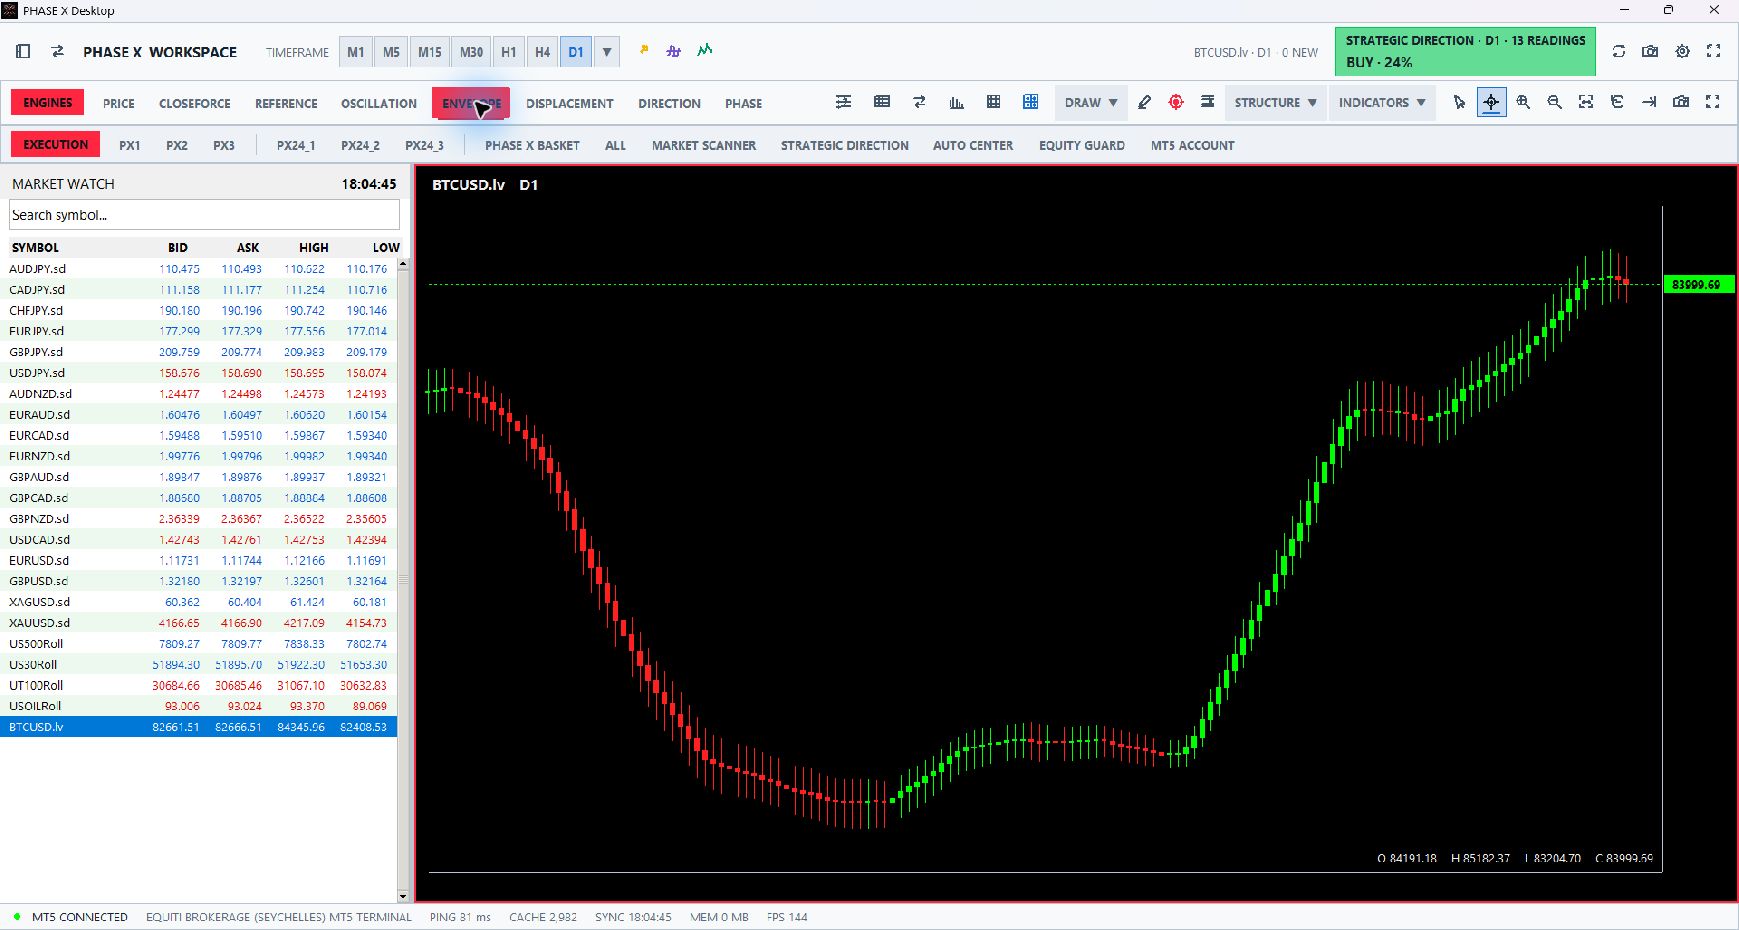Click the Search symbol input field
The height and width of the screenshot is (930, 1739).
(204, 215)
